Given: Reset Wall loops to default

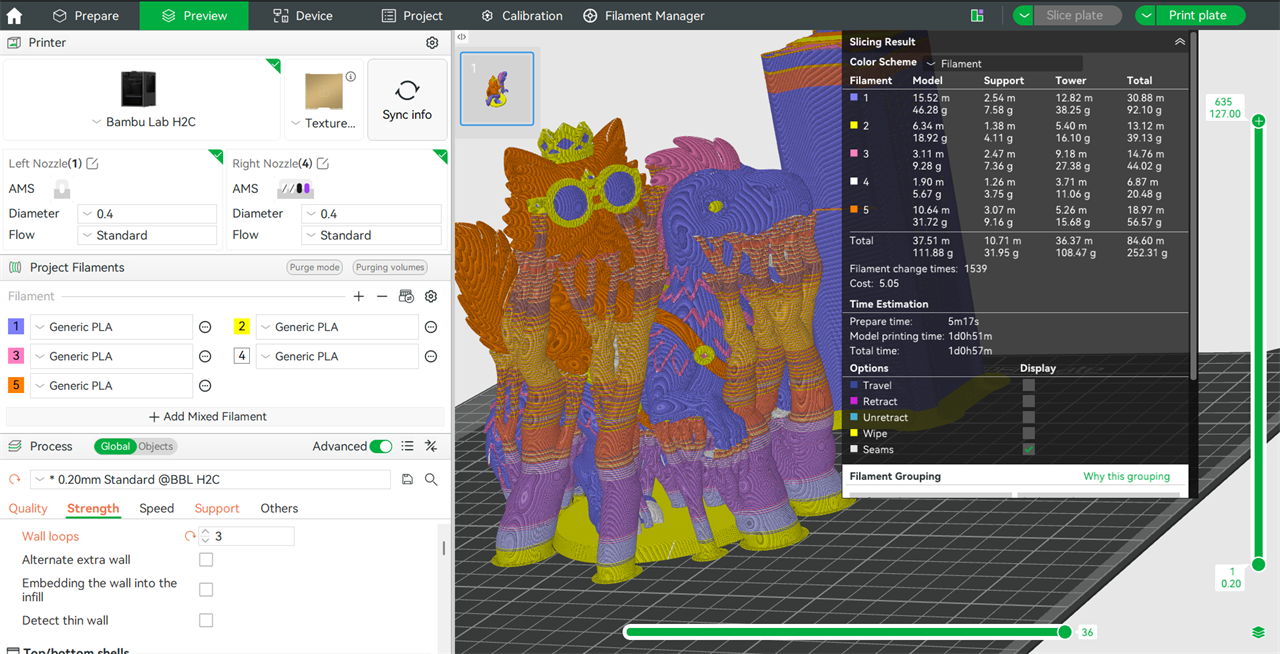Looking at the screenshot, I should click(190, 536).
